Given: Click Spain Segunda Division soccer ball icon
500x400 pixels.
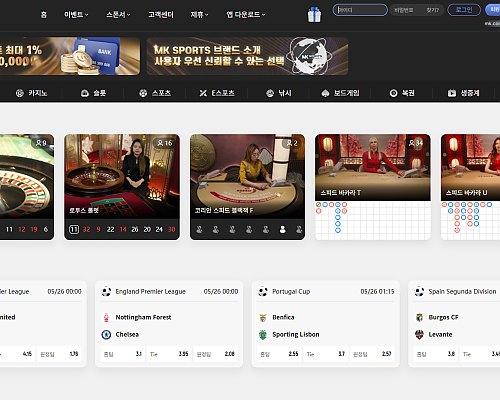Looking at the screenshot, I should click(419, 292).
